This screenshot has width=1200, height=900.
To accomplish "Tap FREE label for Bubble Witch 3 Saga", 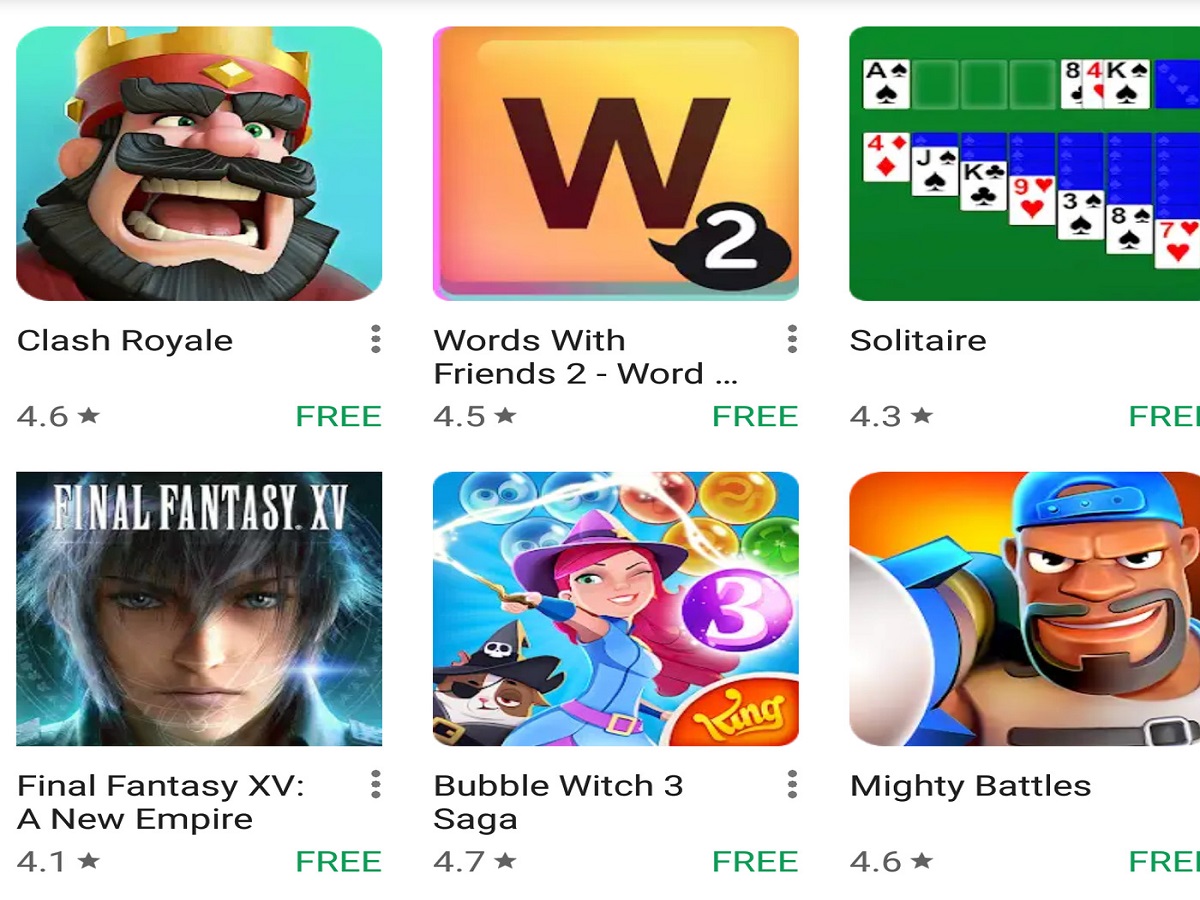I will (755, 862).
